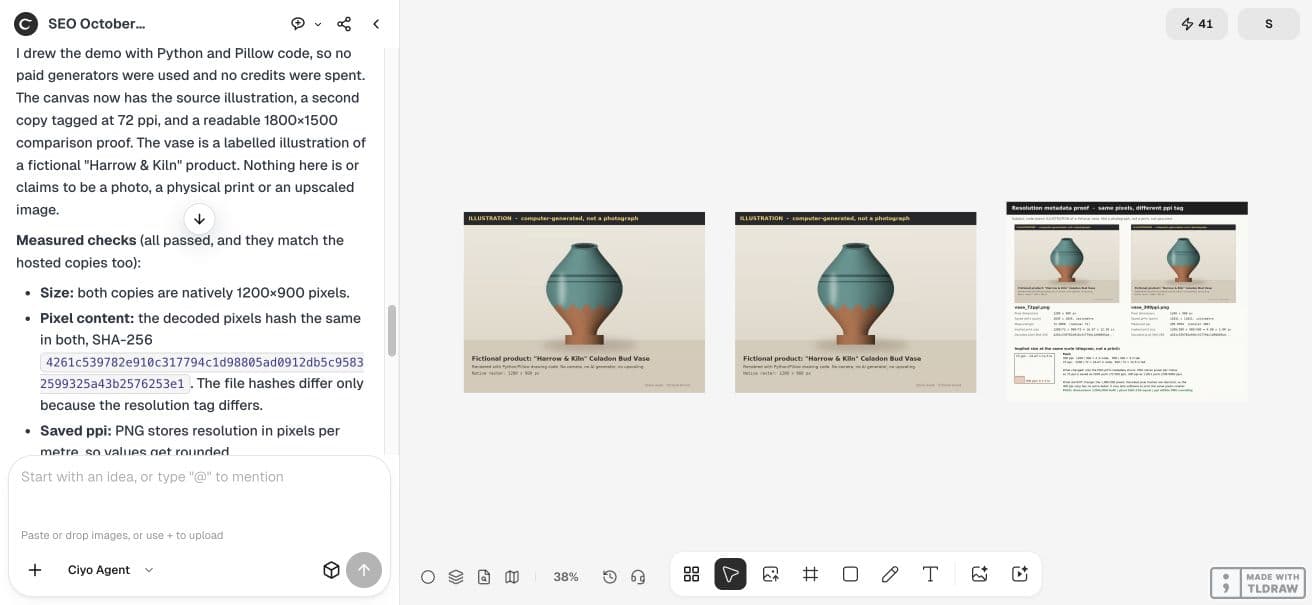Click the send arrow button

pyautogui.click(x=364, y=570)
